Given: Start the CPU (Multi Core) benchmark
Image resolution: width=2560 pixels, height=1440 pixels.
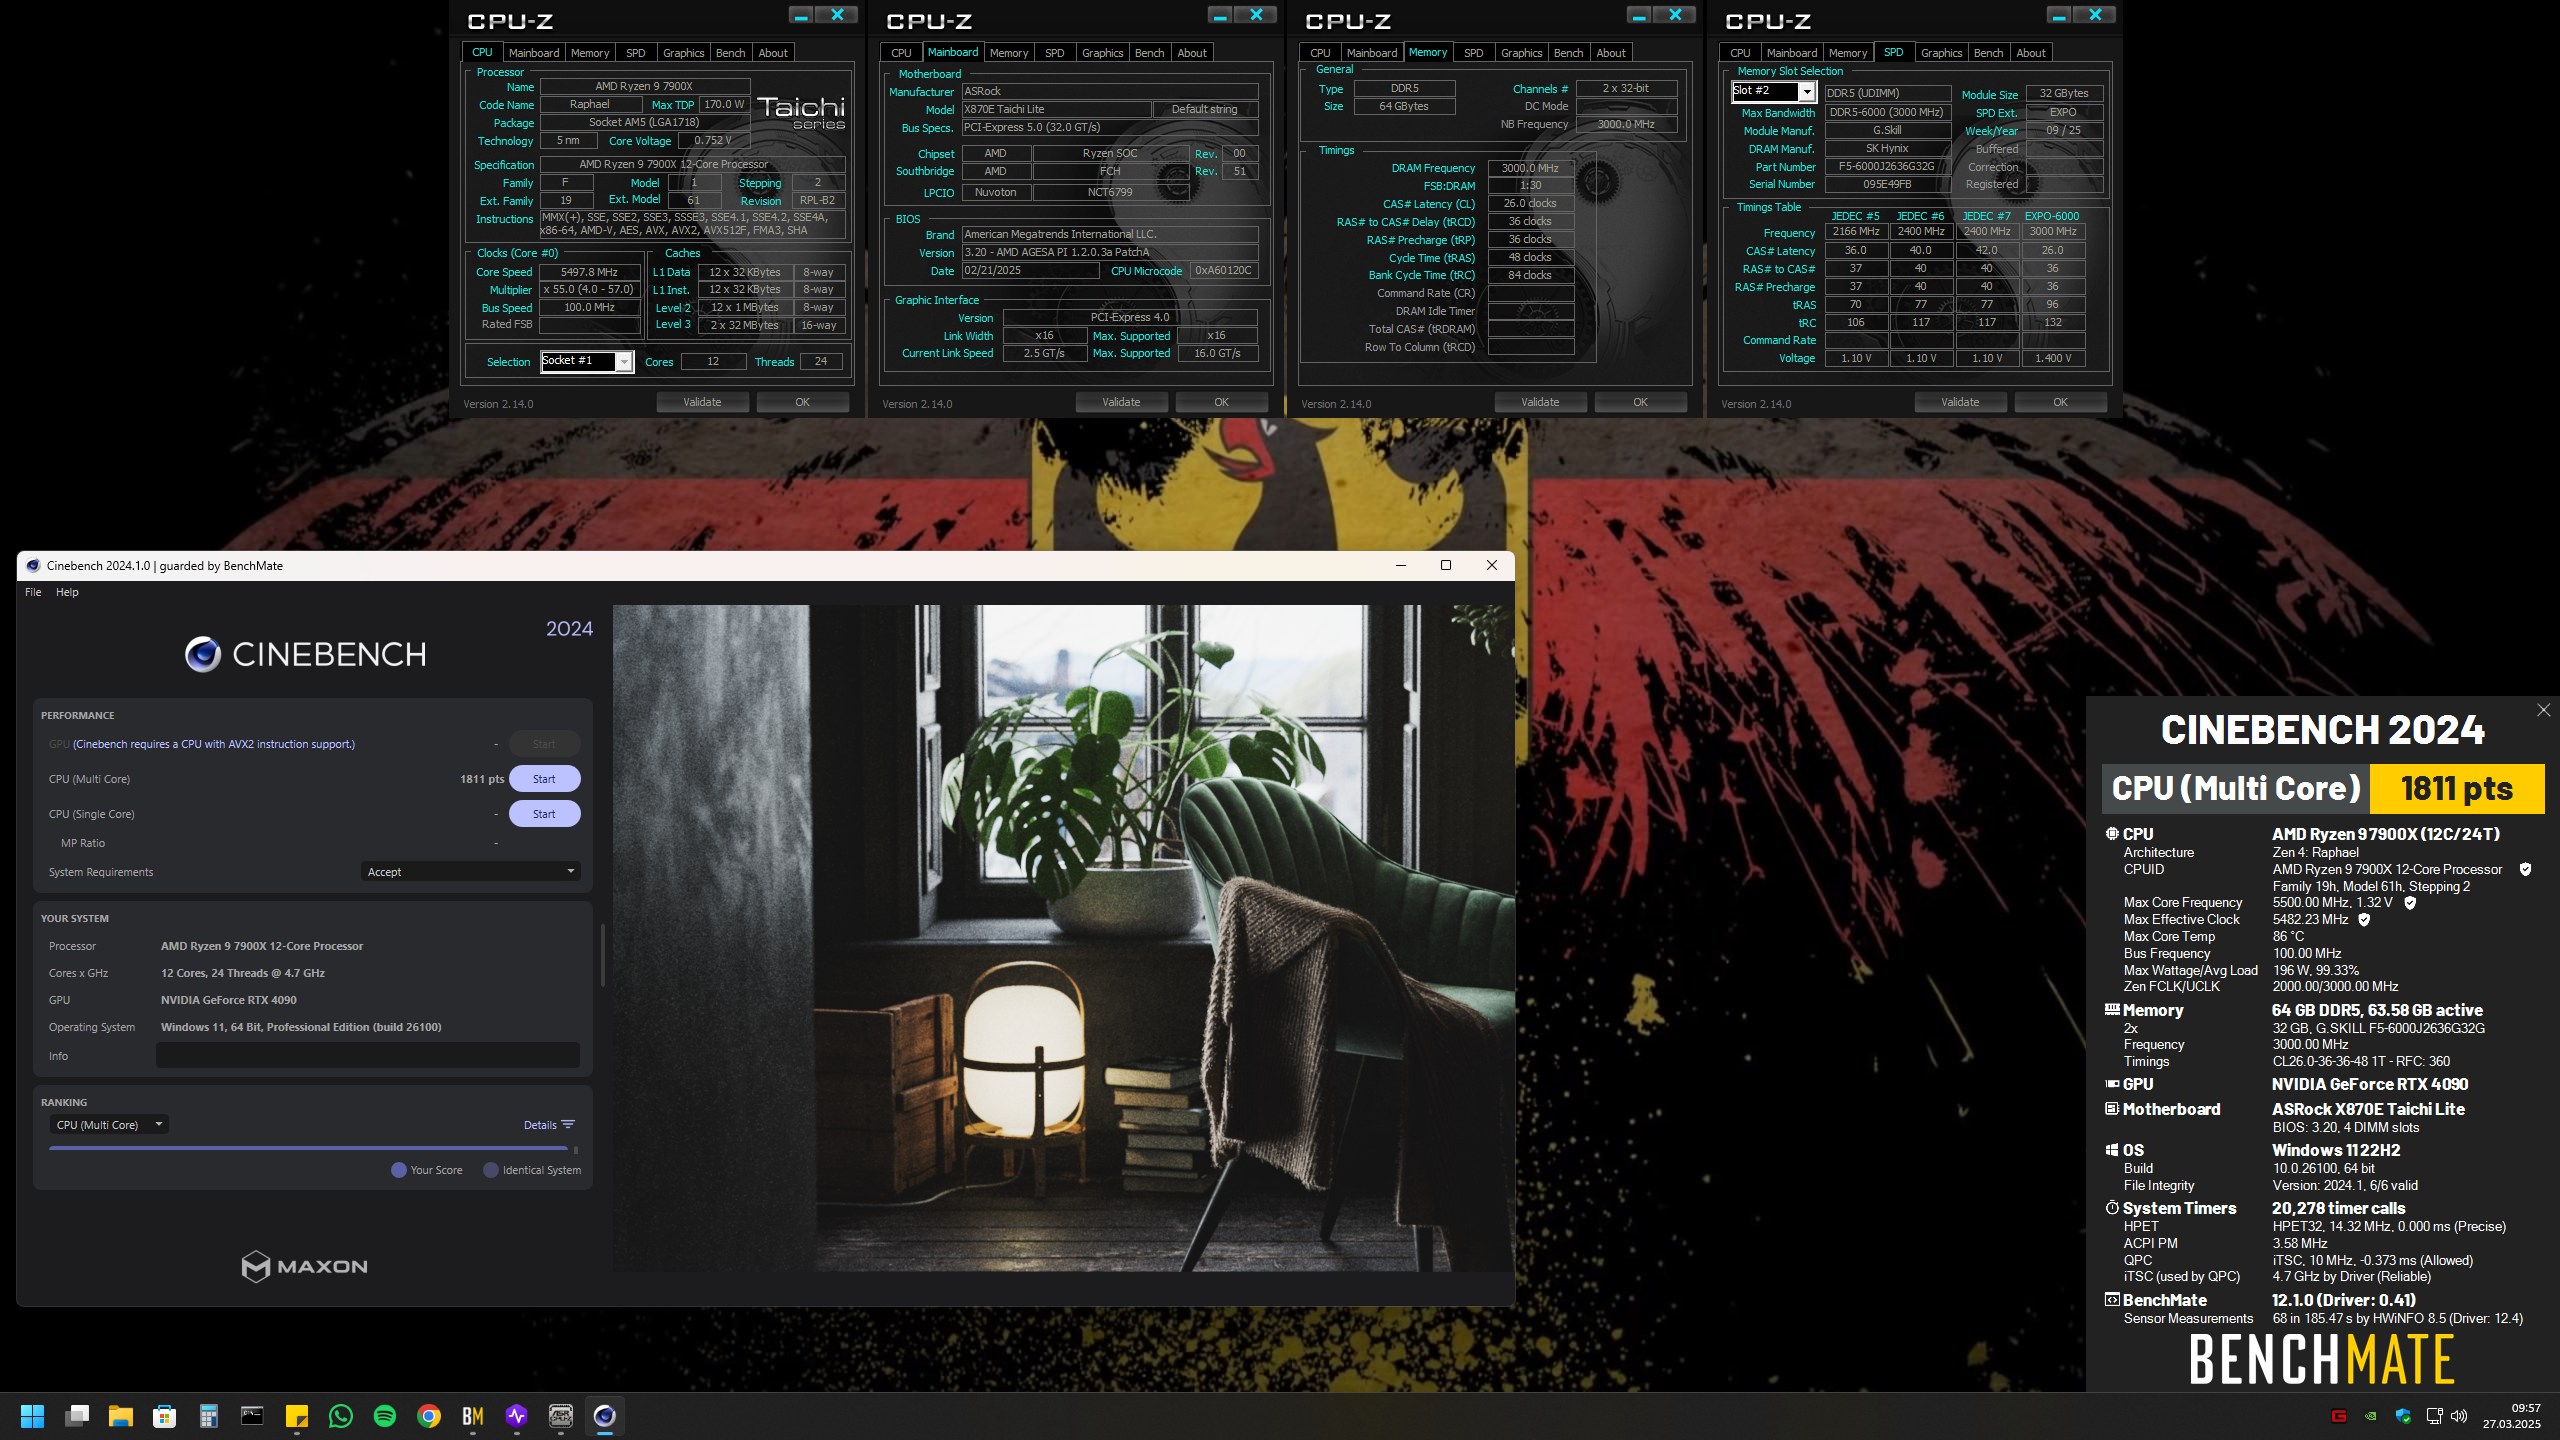Looking at the screenshot, I should pyautogui.click(x=544, y=779).
